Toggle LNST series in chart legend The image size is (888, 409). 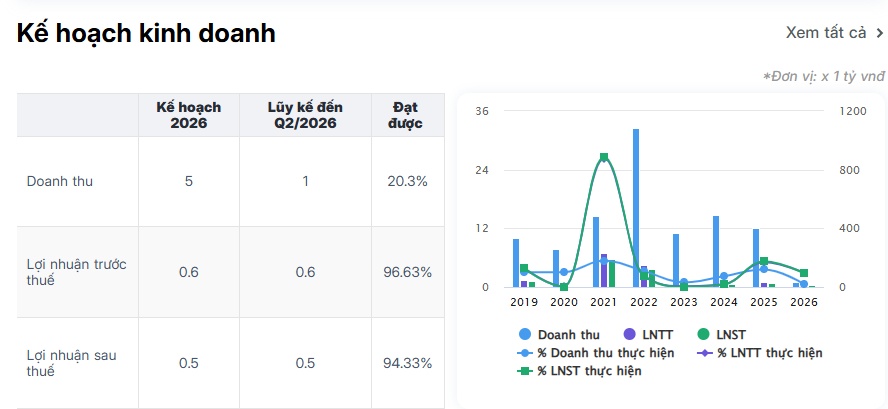(x=722, y=335)
